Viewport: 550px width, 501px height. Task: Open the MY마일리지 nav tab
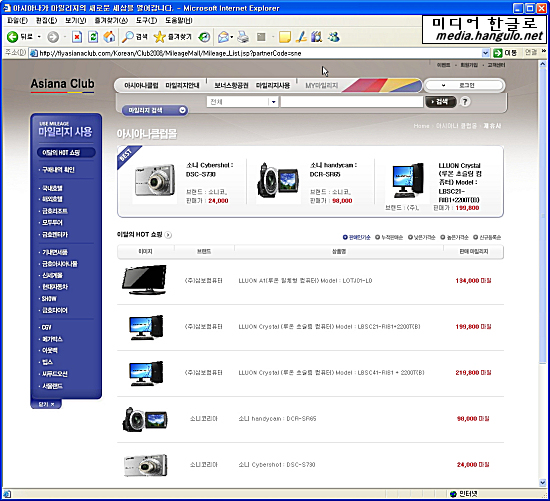click(322, 86)
